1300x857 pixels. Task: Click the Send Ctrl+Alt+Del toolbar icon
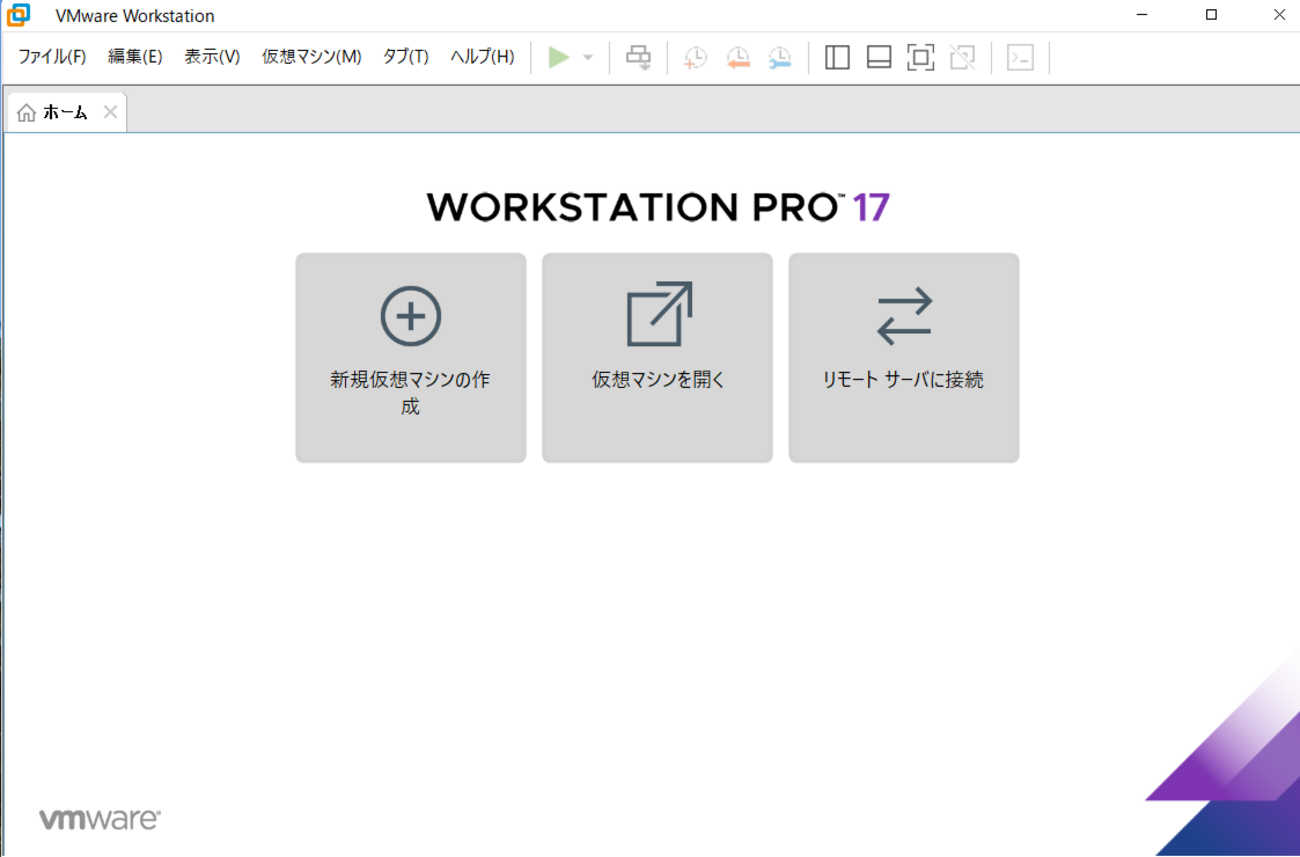pyautogui.click(x=638, y=58)
